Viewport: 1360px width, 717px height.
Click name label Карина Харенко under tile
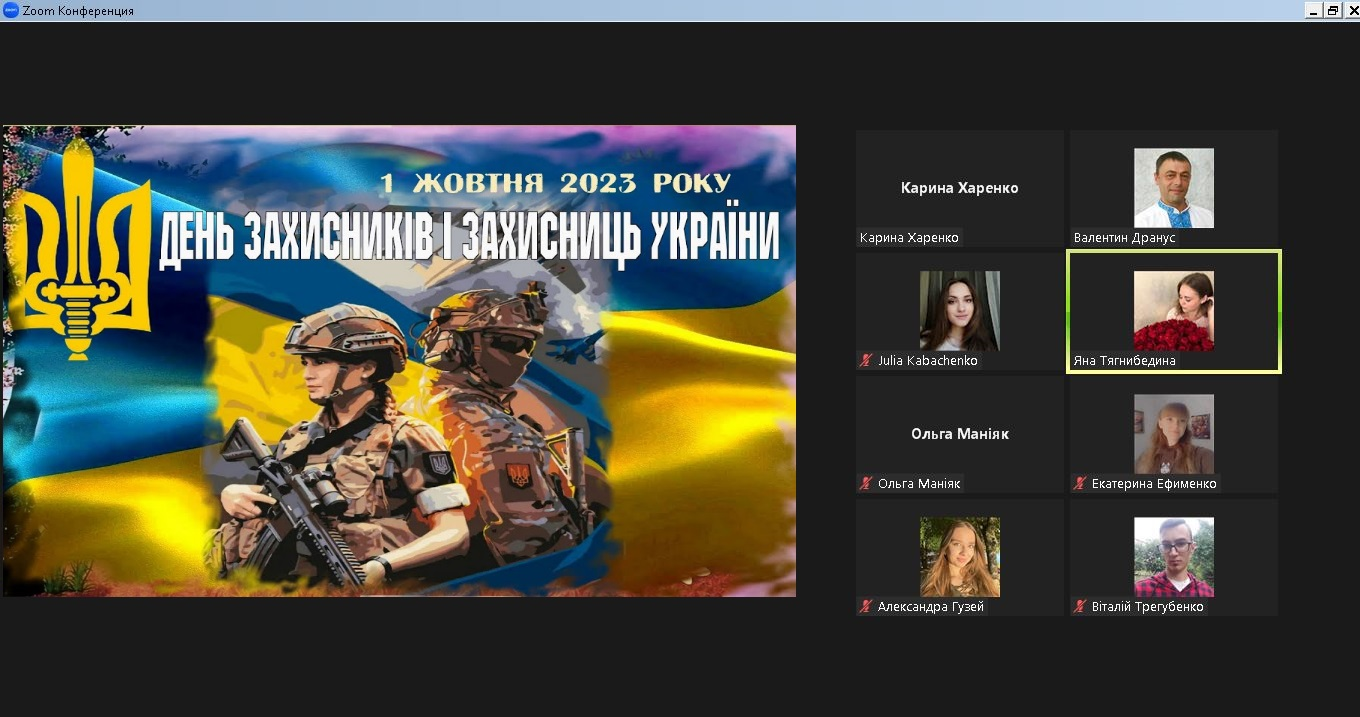click(x=909, y=238)
